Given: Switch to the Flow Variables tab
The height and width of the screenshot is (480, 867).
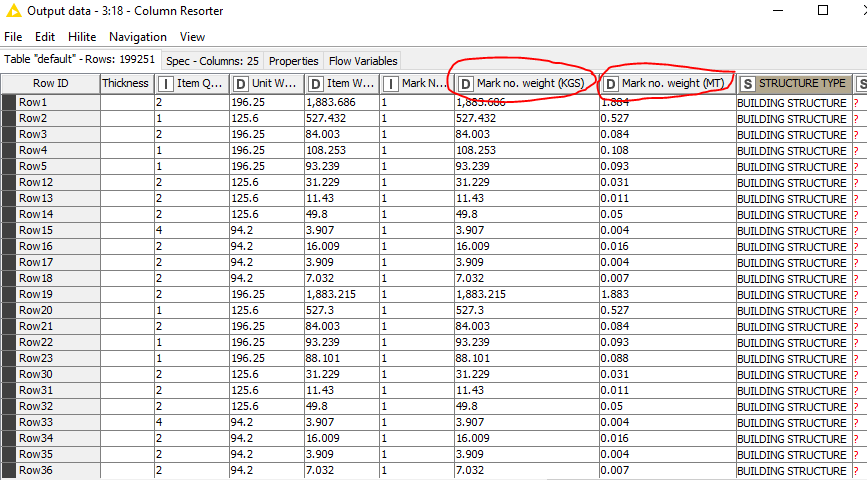Looking at the screenshot, I should point(363,61).
